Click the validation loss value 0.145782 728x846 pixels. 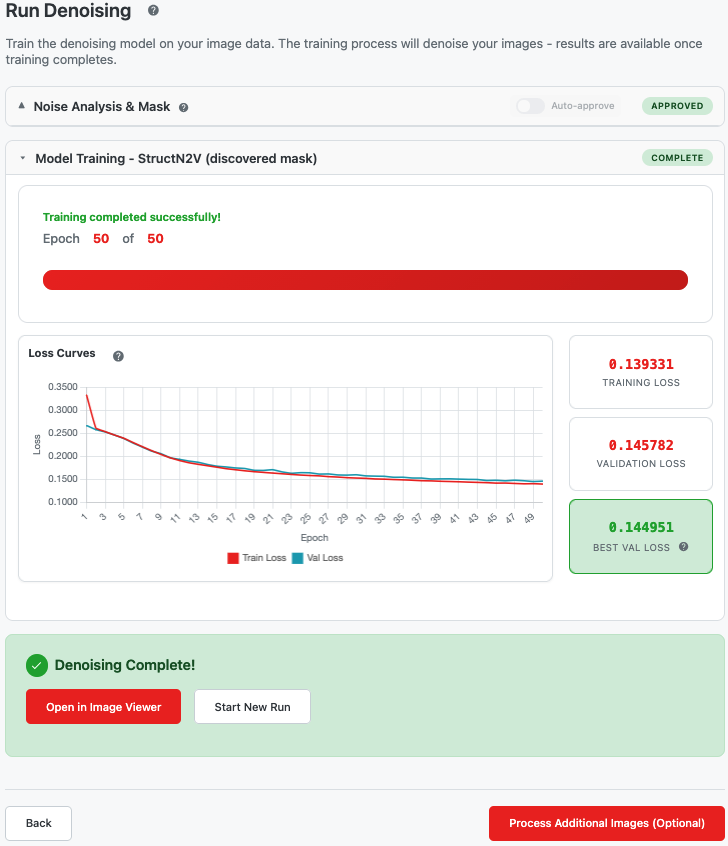(x=641, y=445)
